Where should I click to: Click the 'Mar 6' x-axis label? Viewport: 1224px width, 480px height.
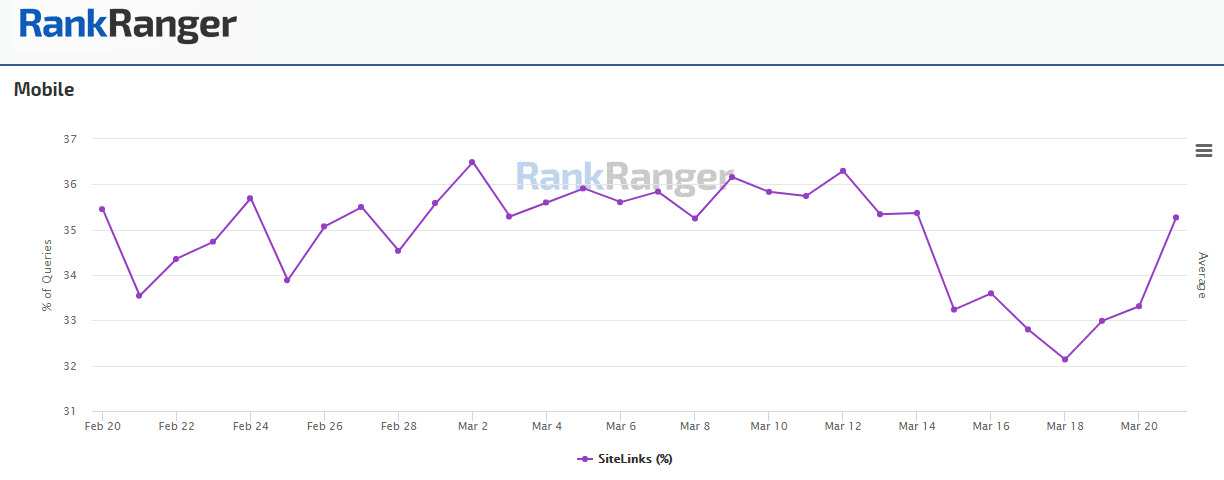[x=620, y=426]
